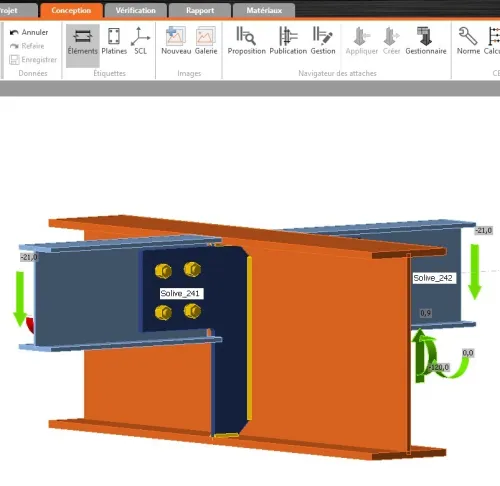Image resolution: width=500 pixels, height=486 pixels.
Task: Select the Conception tab
Action: pyautogui.click(x=71, y=10)
